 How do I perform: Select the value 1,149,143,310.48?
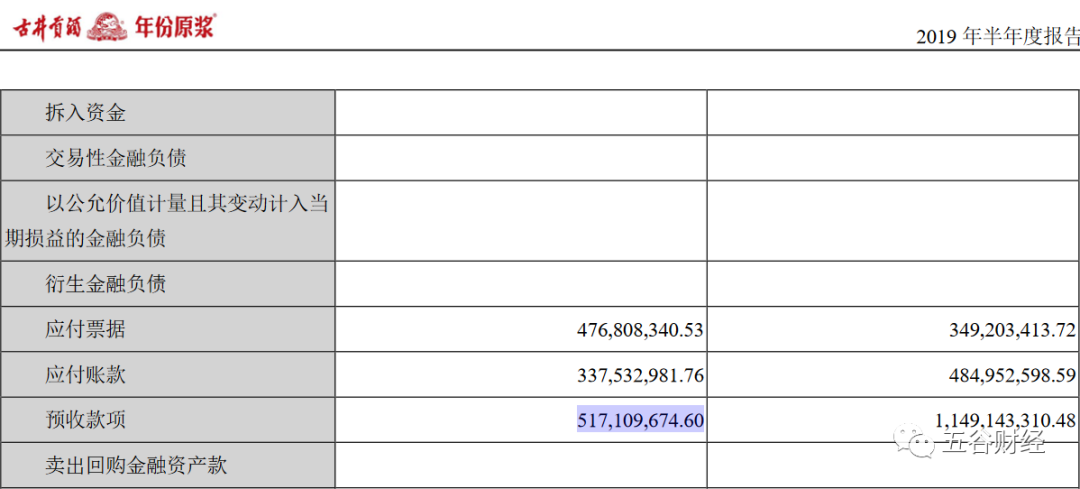1005,419
